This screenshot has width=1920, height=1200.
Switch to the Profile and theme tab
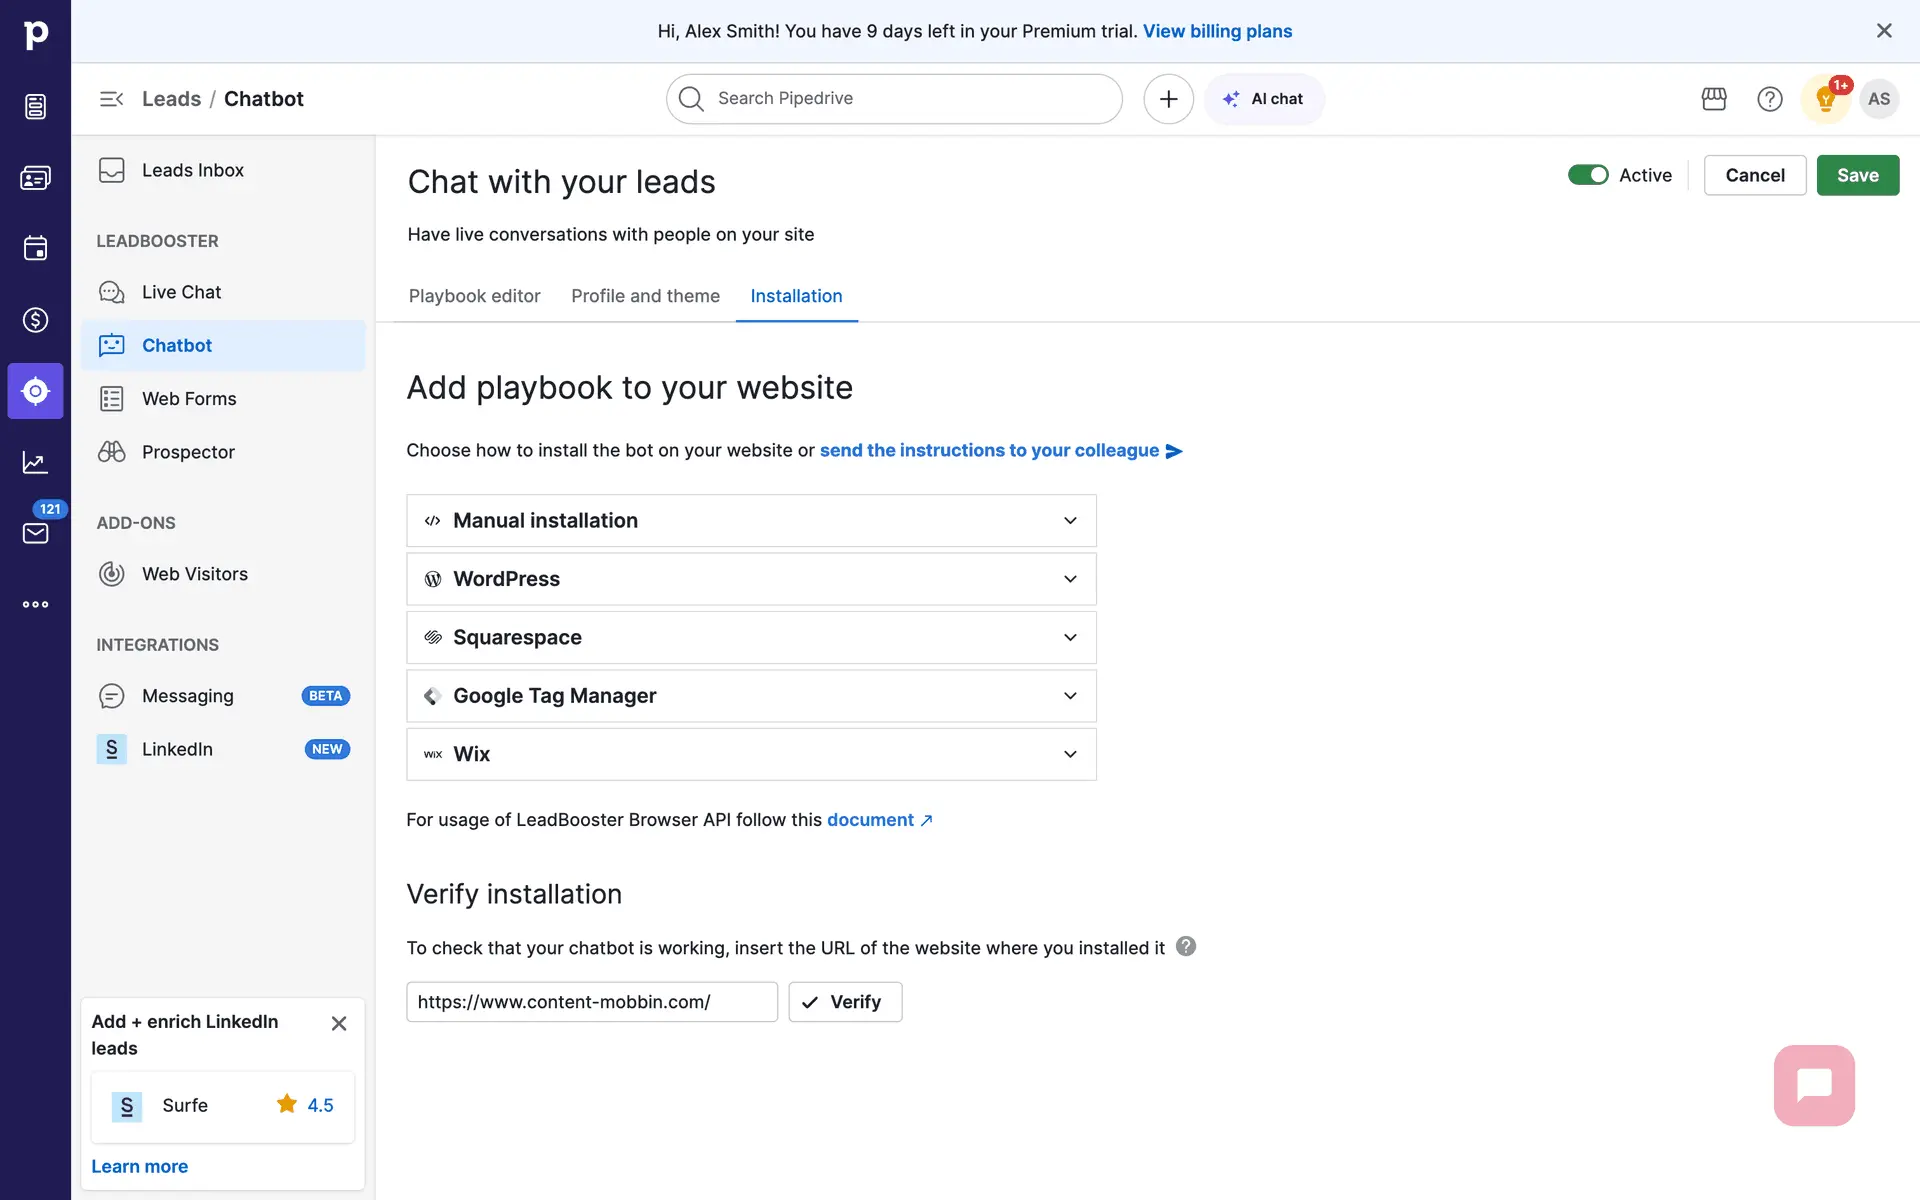[645, 296]
